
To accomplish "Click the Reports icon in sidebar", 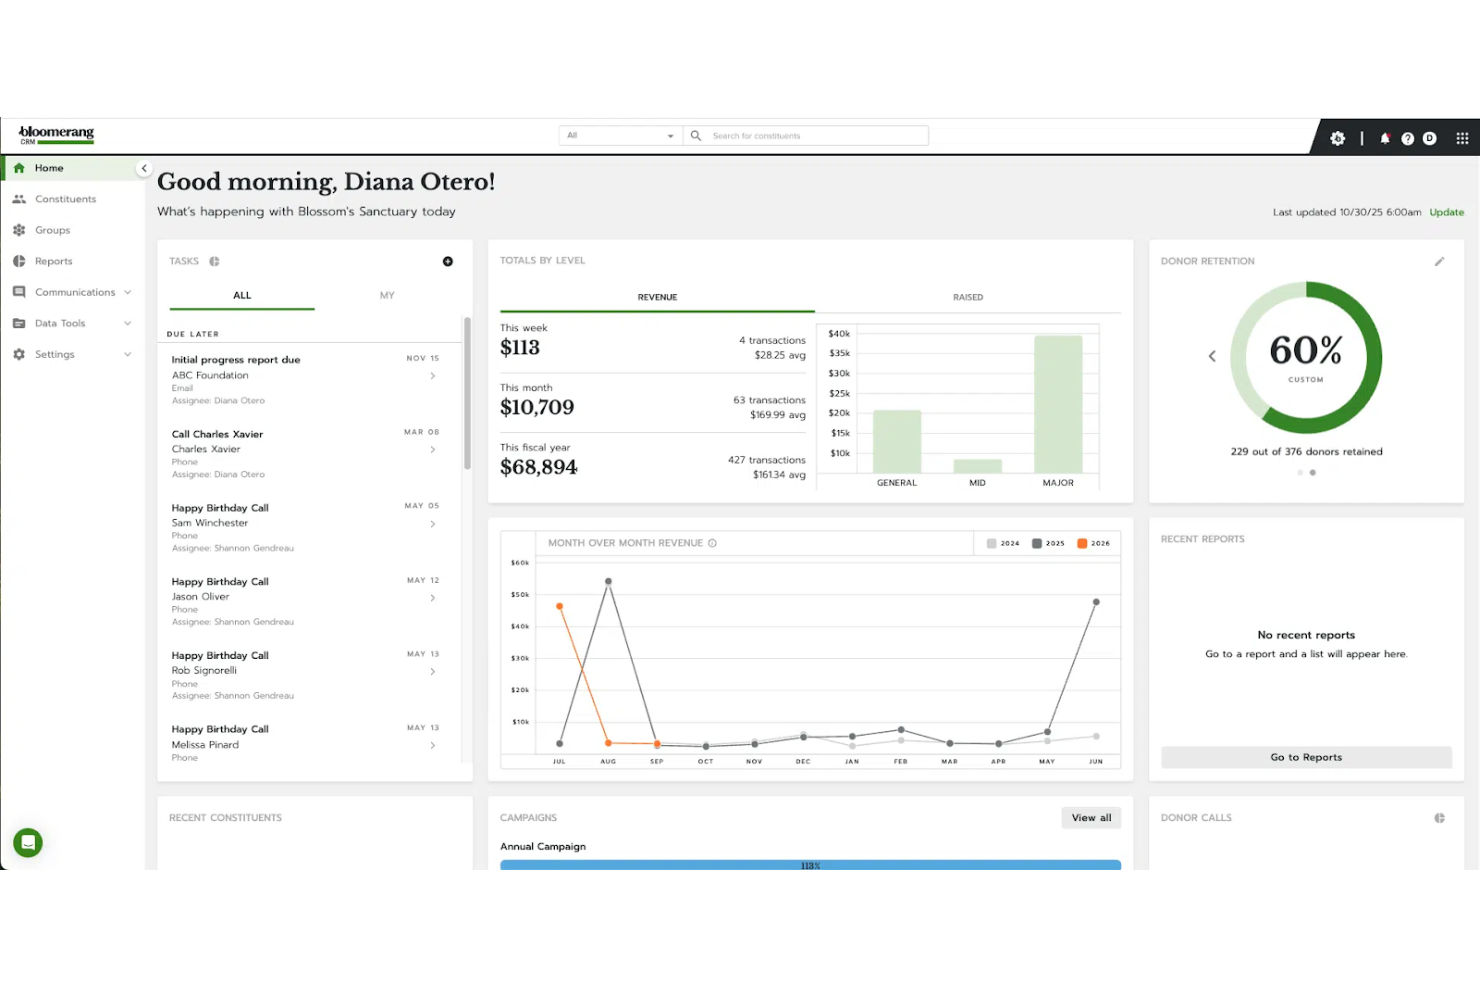I will click(19, 261).
